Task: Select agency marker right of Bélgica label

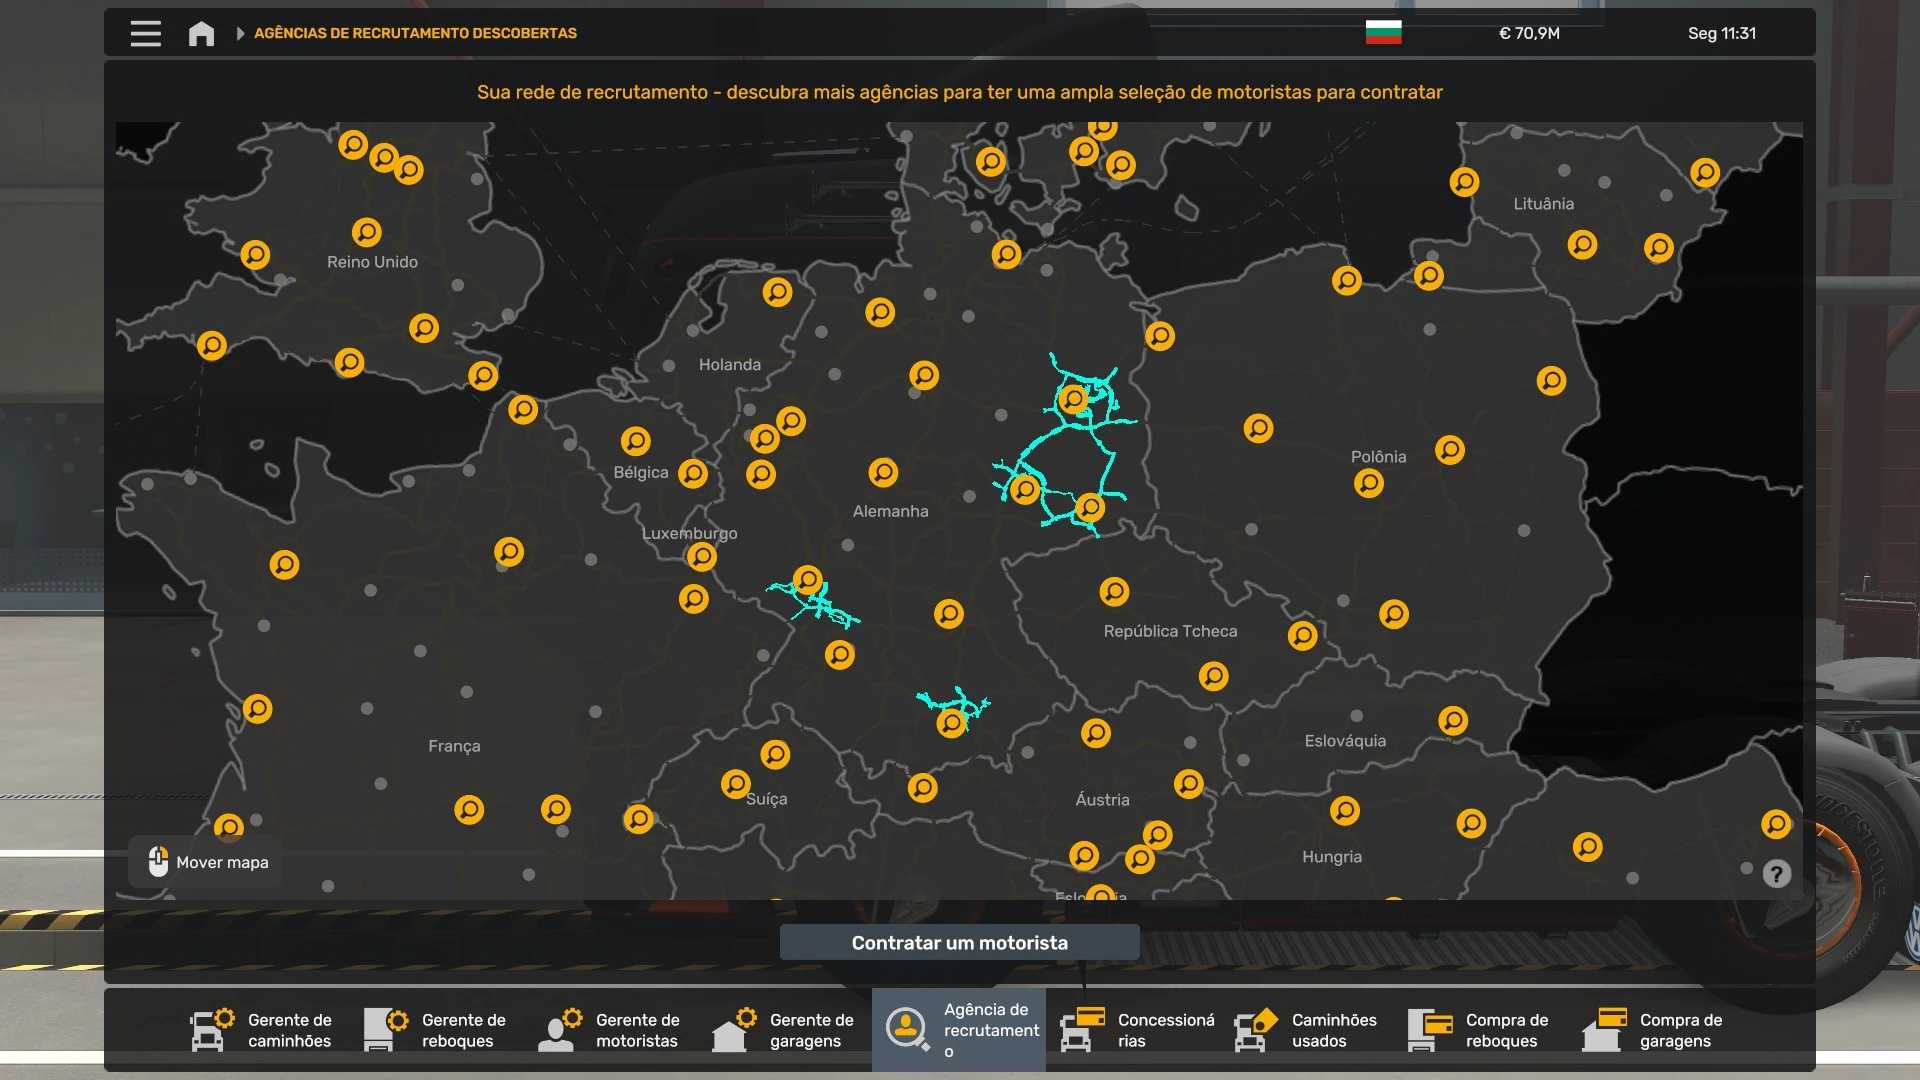Action: coord(692,473)
